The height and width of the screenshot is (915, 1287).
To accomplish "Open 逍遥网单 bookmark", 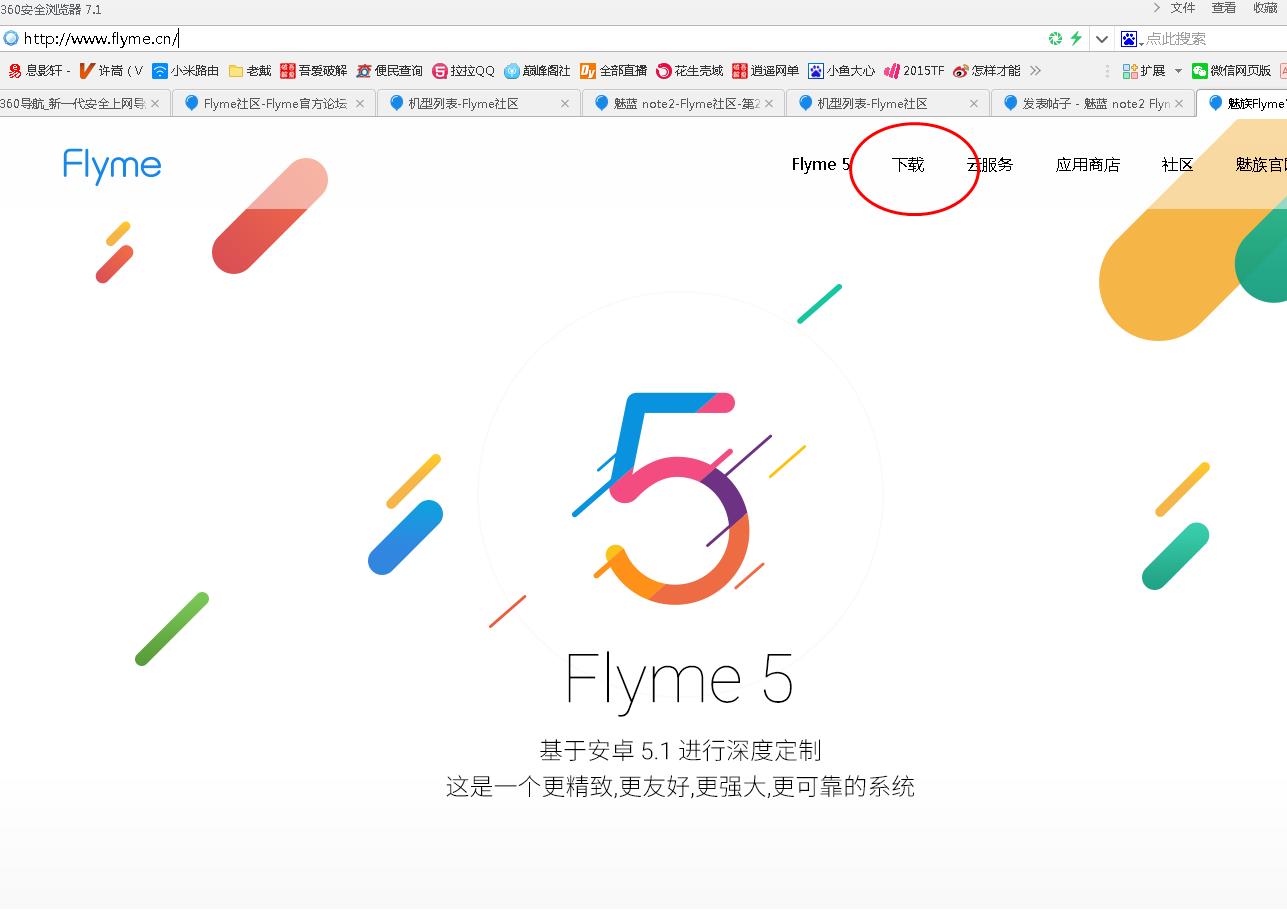I will (x=766, y=71).
